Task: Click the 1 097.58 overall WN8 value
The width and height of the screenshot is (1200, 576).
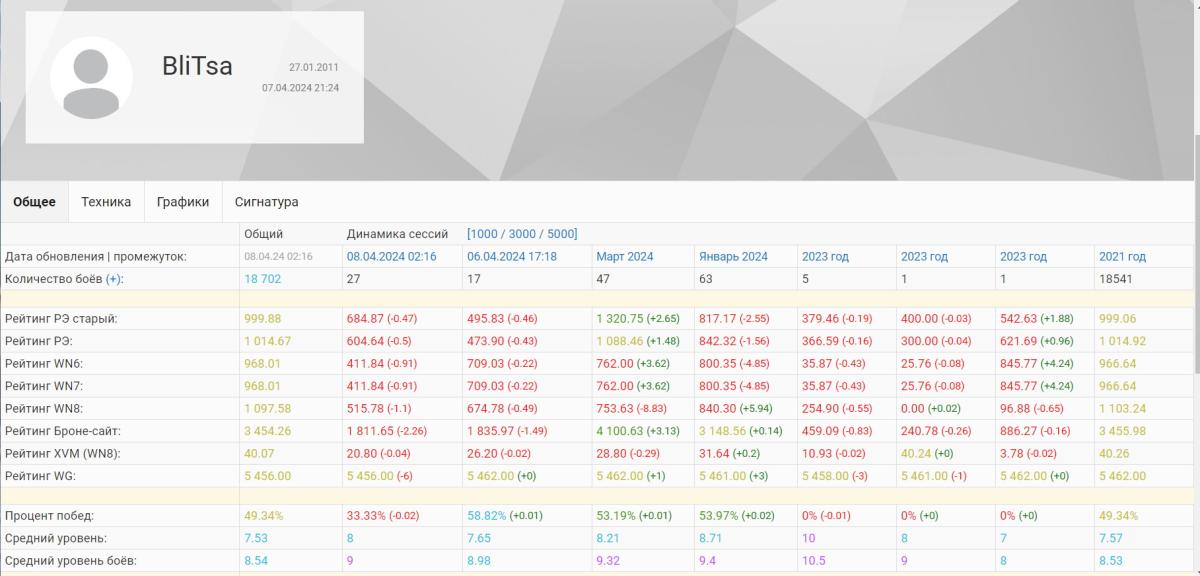Action: tap(267, 408)
